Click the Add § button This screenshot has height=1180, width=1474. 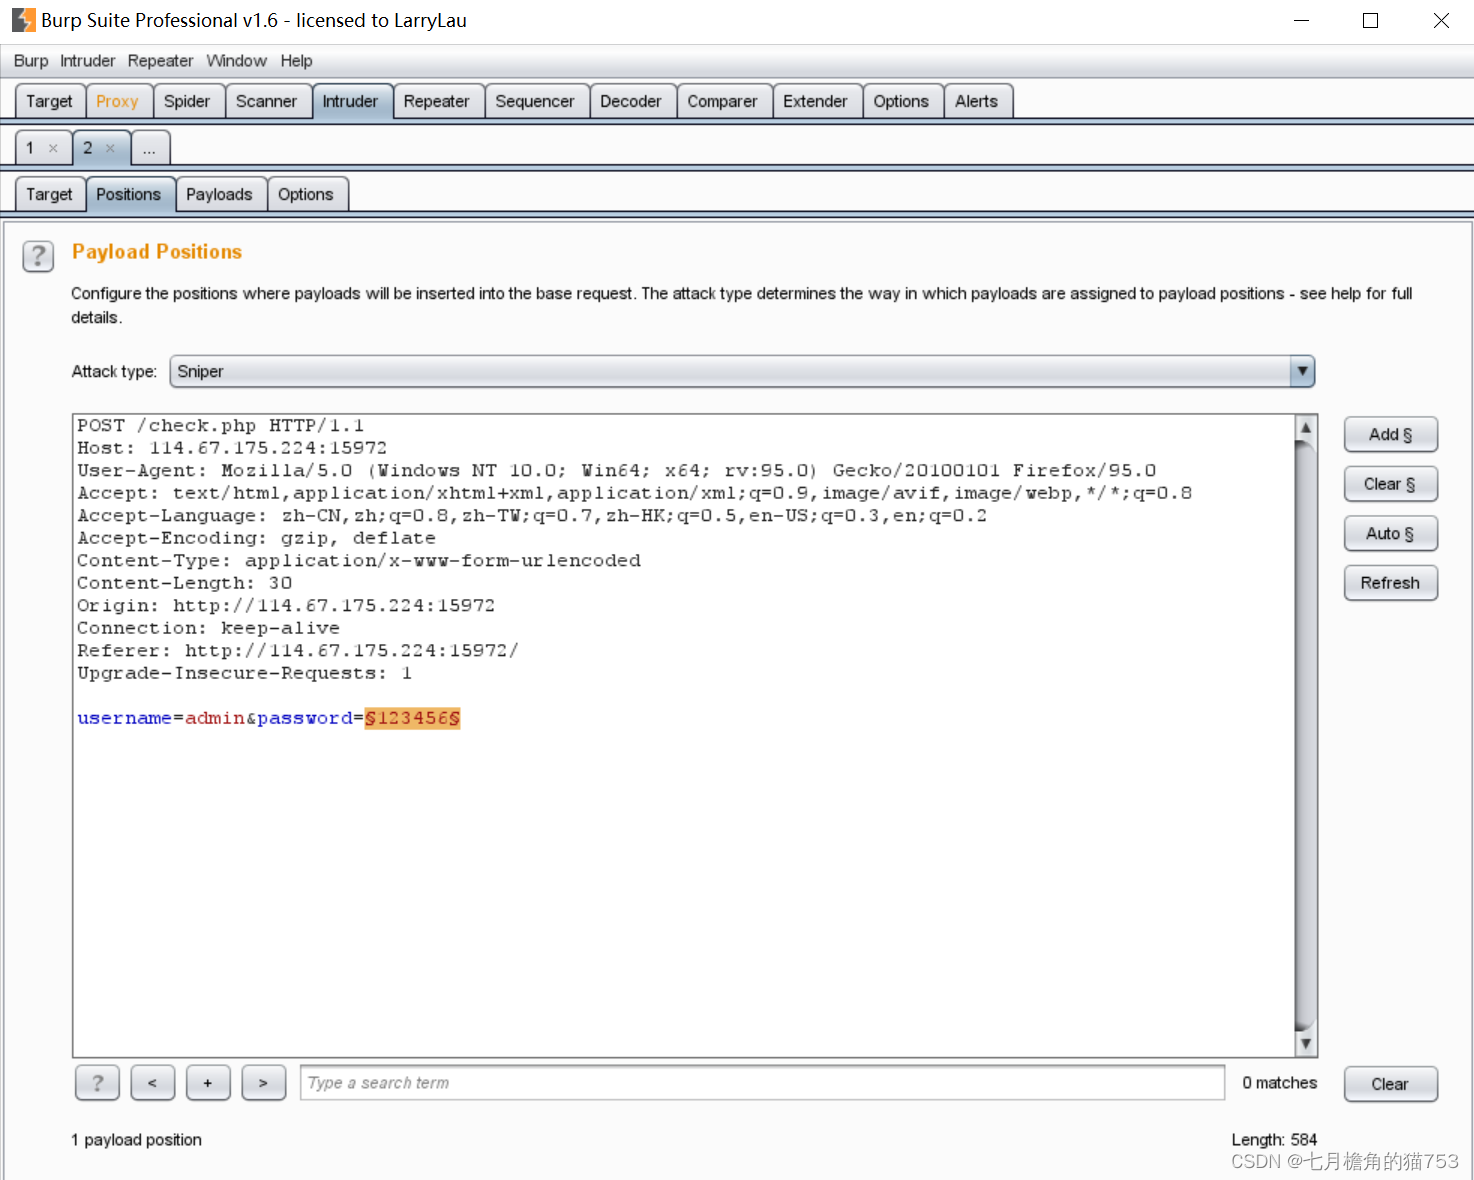[x=1391, y=434]
